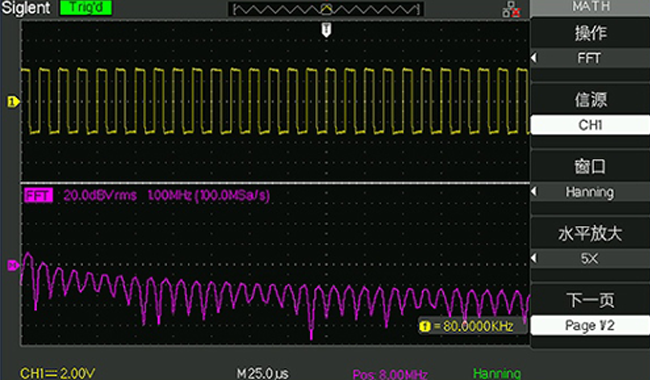Click the Siglent logo
The width and height of the screenshot is (650, 380).
click(26, 8)
